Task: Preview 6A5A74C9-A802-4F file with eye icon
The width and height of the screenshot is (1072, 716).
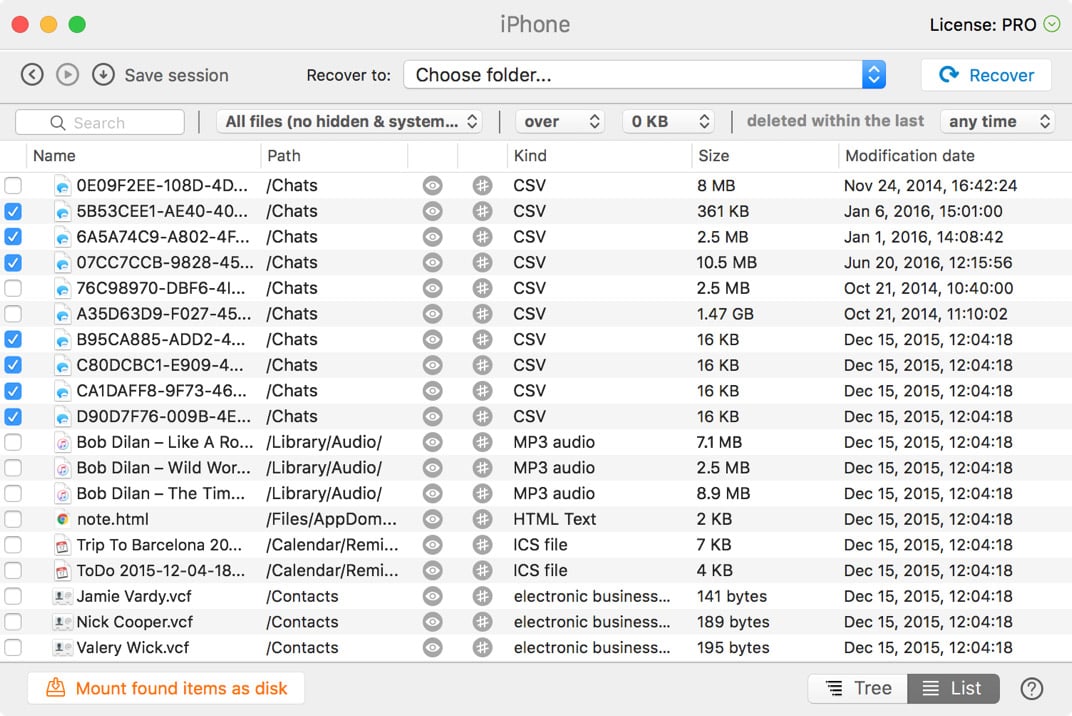Action: click(x=432, y=237)
